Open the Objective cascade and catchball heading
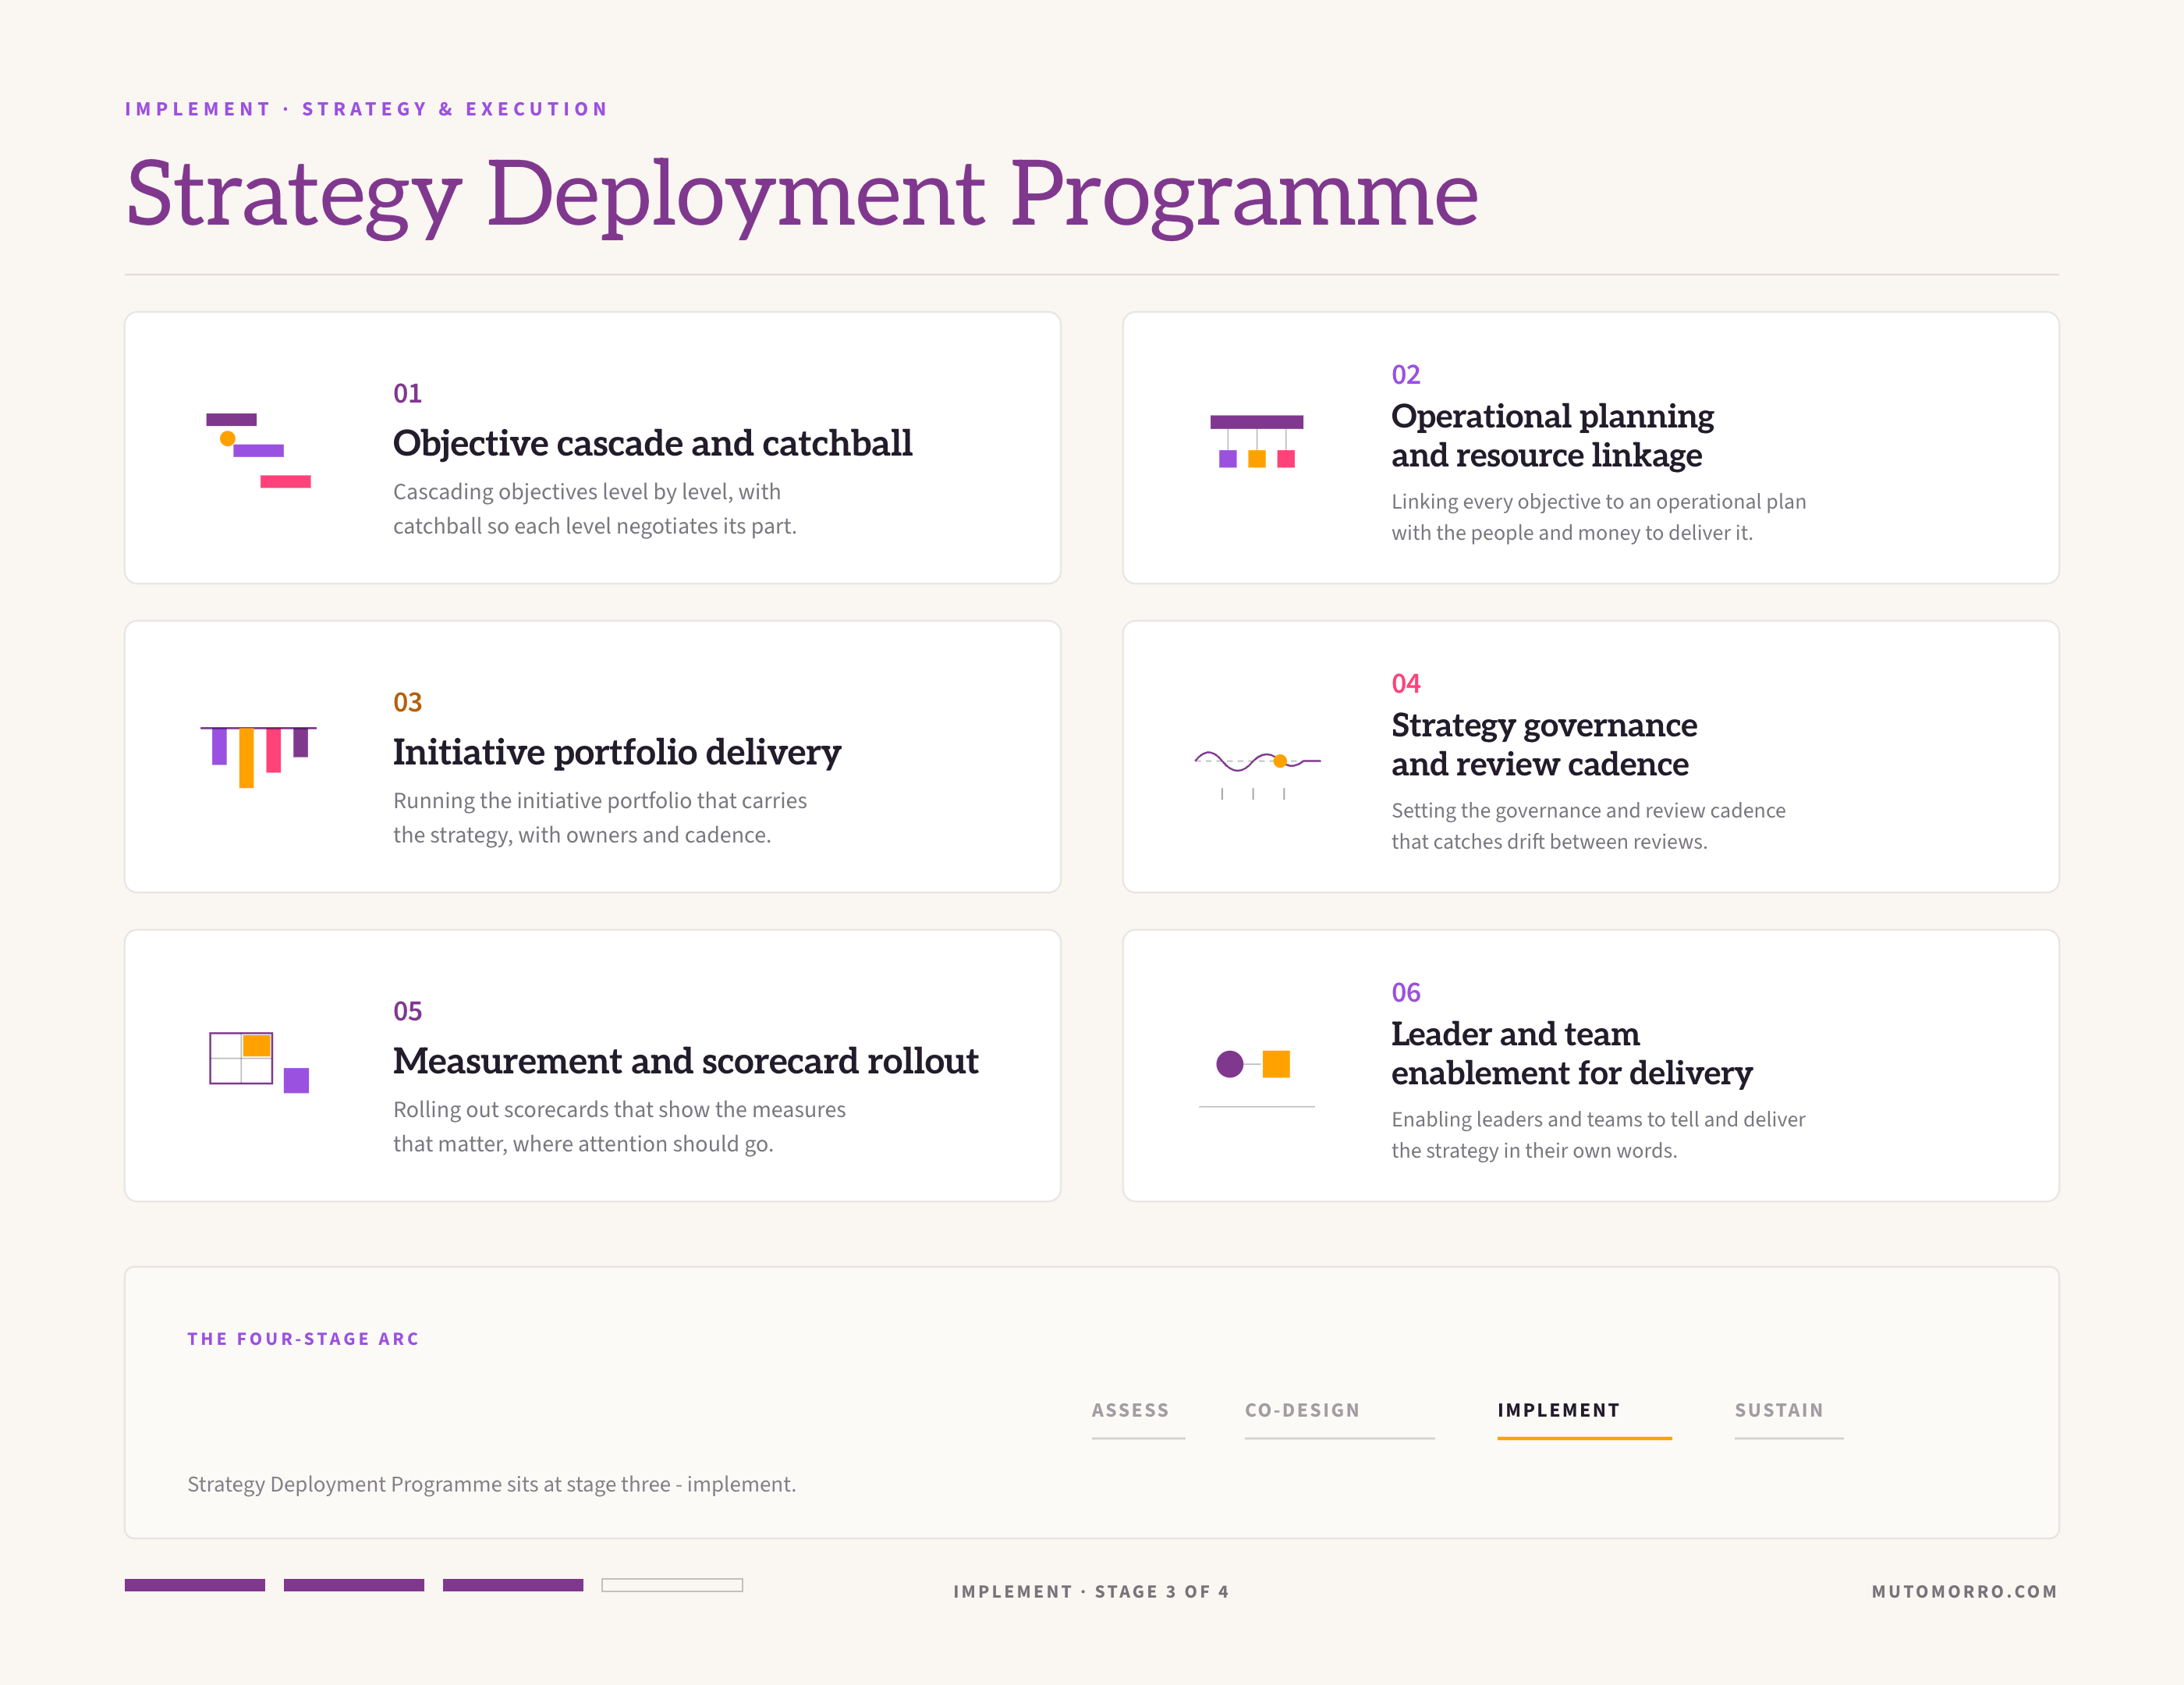 tap(652, 443)
